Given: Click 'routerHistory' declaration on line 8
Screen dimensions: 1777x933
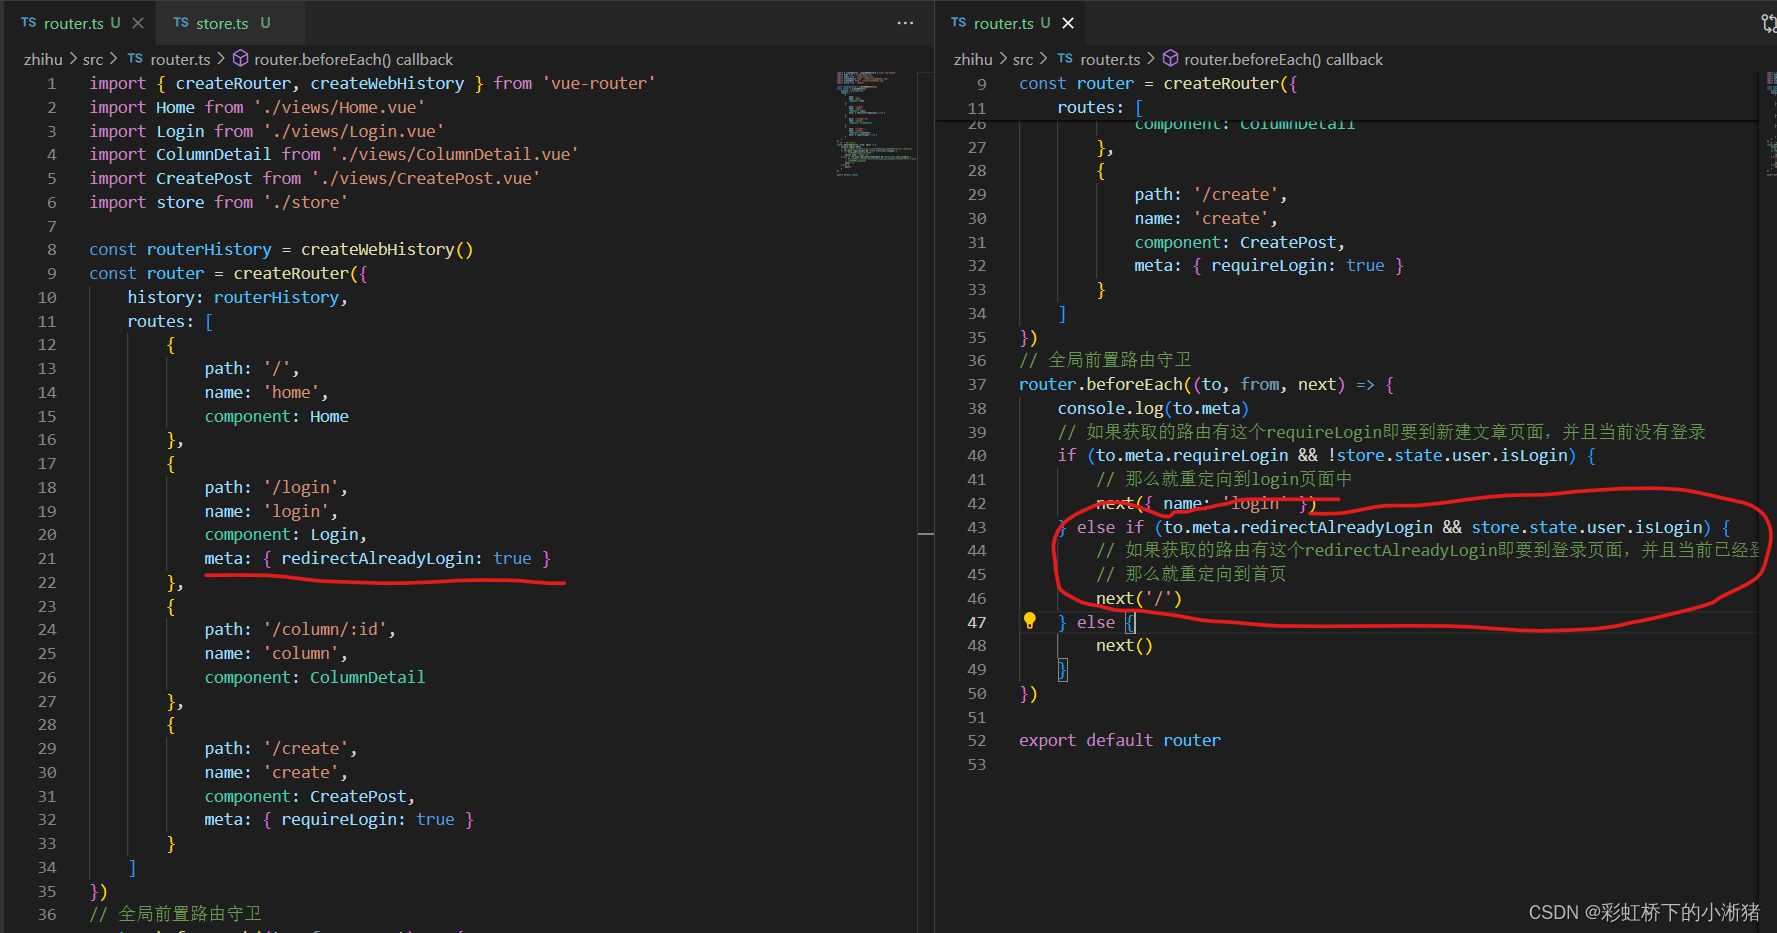Looking at the screenshot, I should pos(209,250).
